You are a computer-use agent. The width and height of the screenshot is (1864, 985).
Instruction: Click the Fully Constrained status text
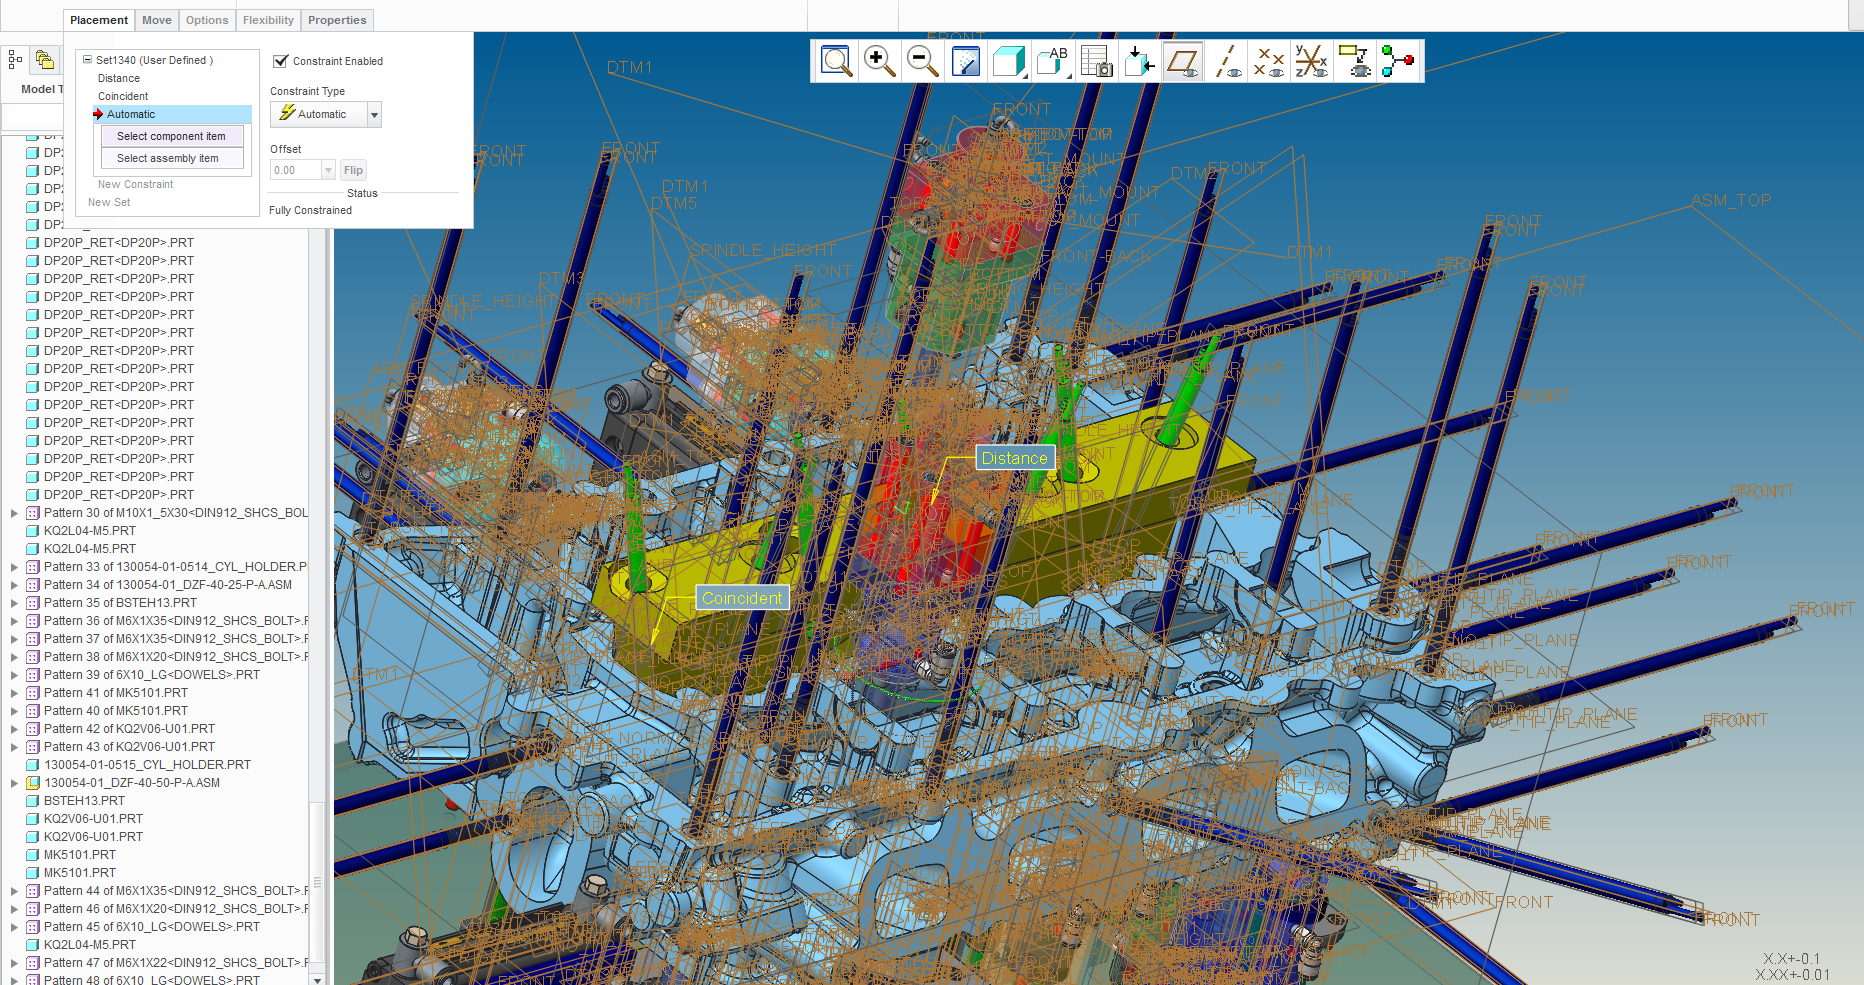pyautogui.click(x=310, y=210)
